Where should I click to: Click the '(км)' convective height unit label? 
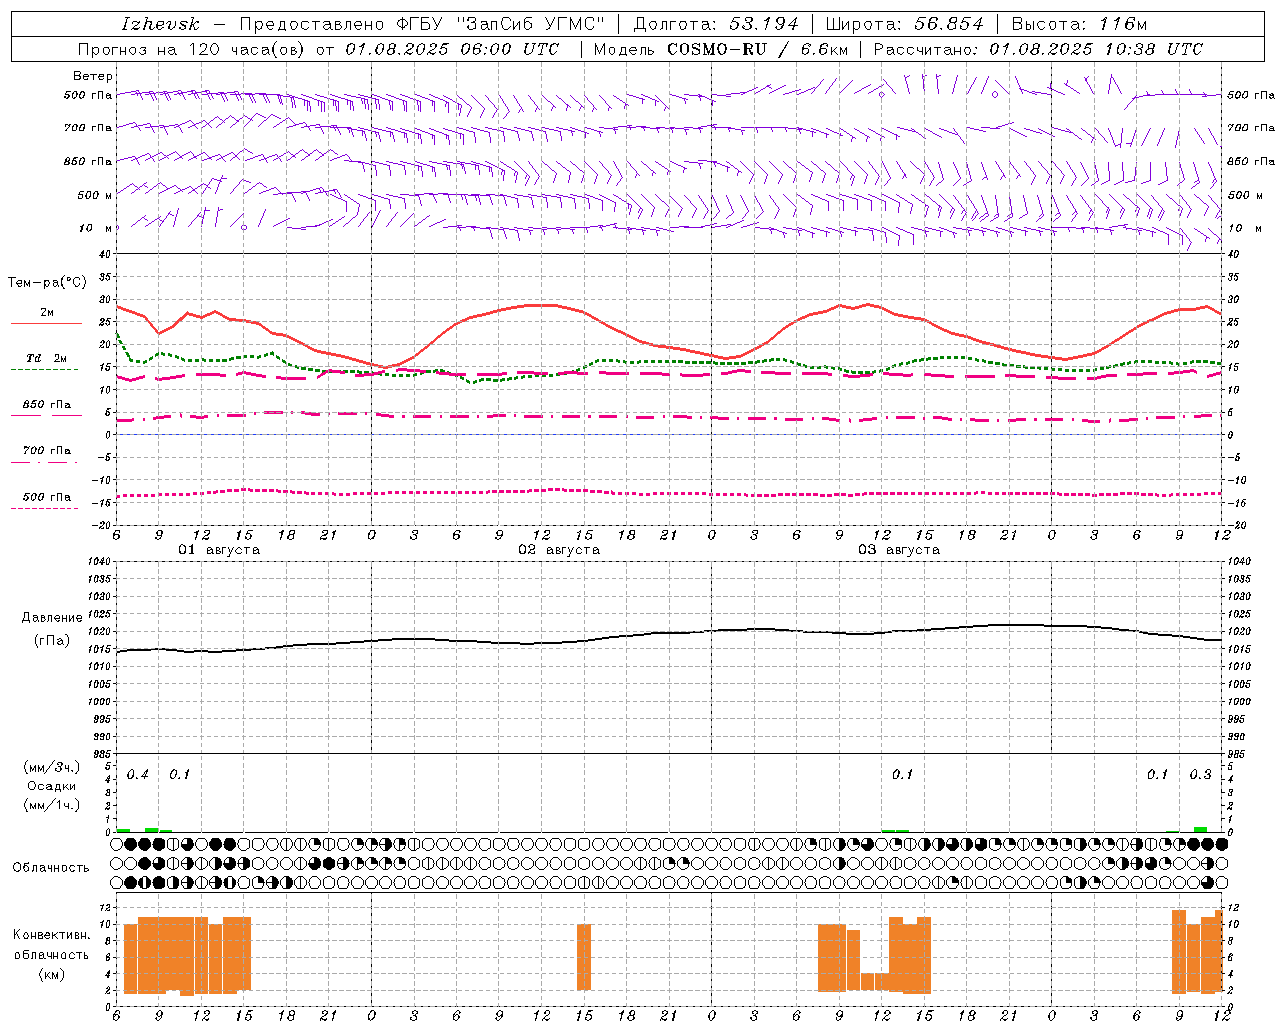[52, 975]
